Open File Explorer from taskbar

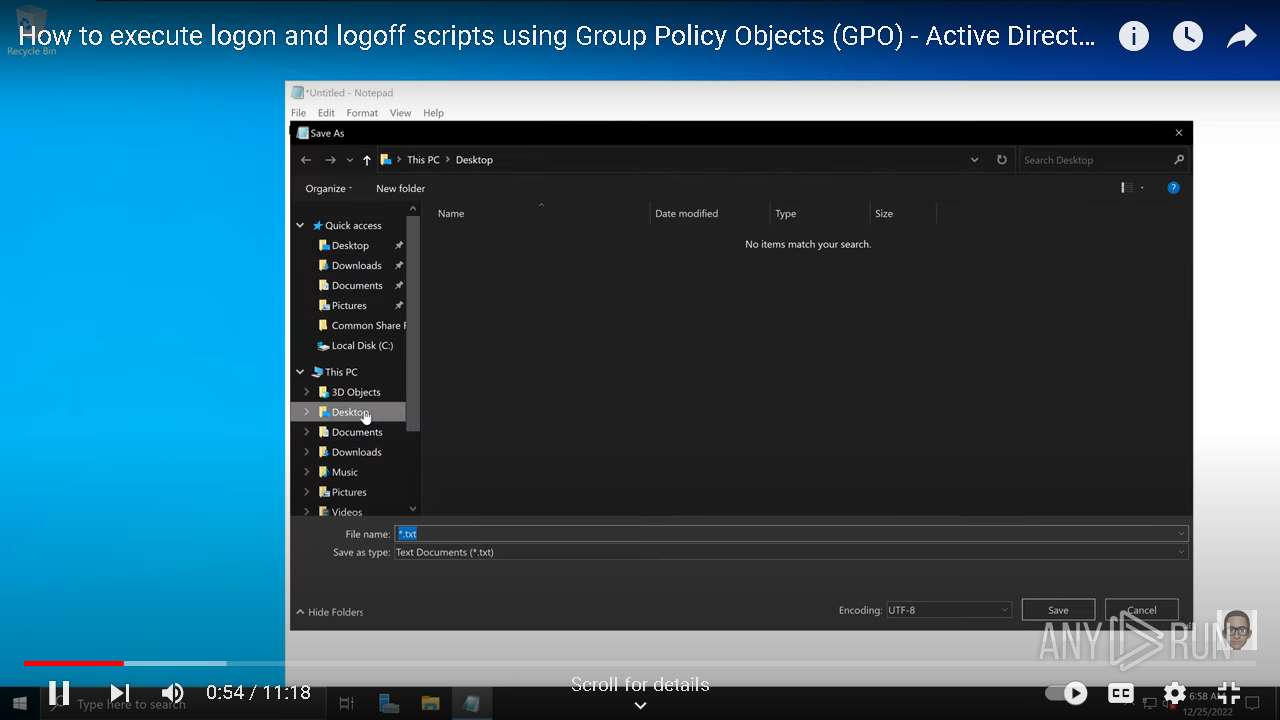[430, 703]
